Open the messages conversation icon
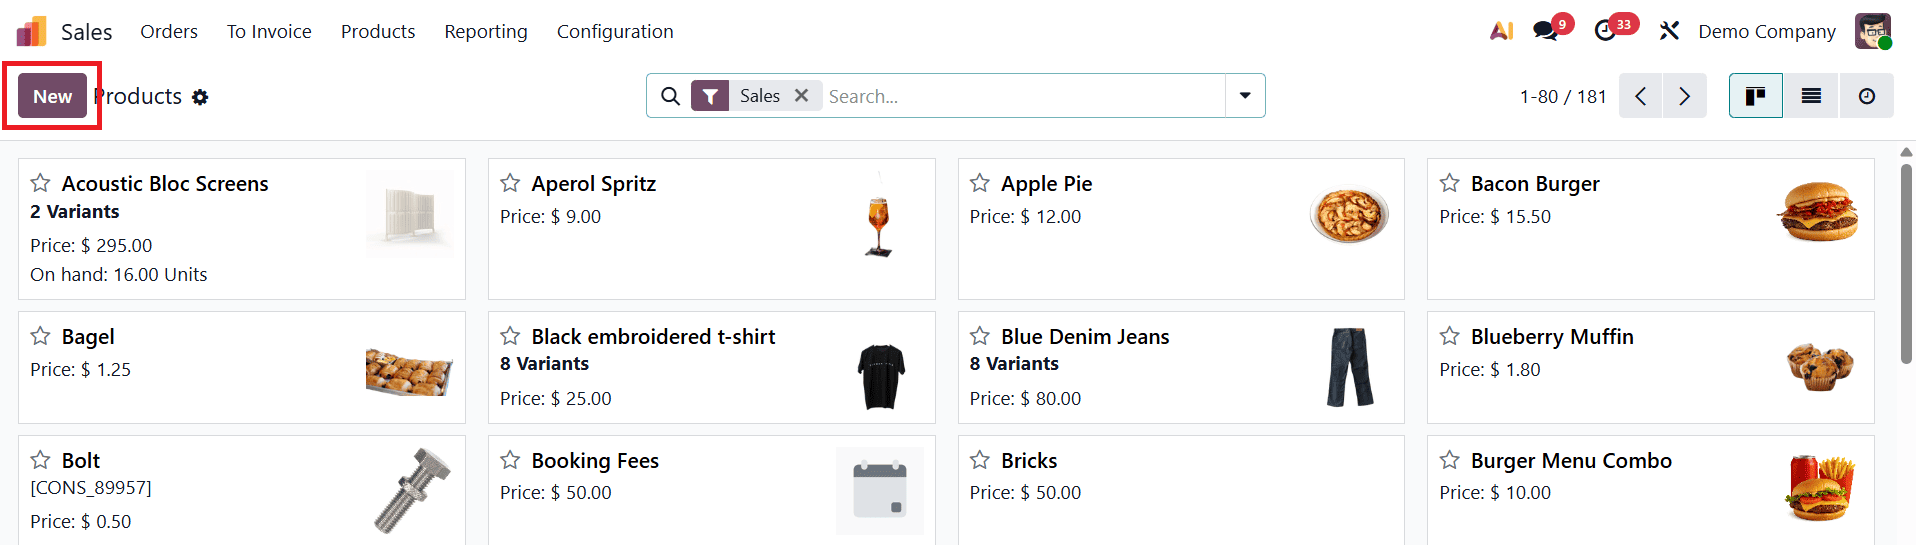 (1546, 31)
